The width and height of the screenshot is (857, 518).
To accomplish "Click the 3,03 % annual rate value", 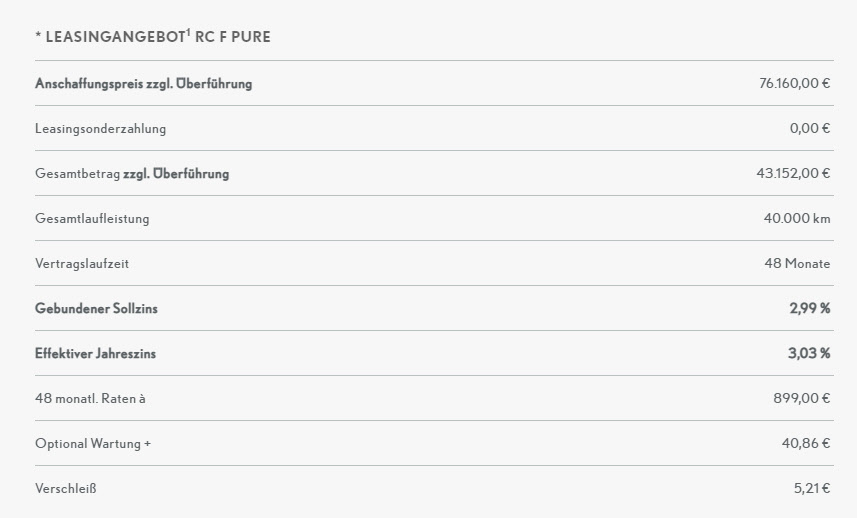I will 809,353.
